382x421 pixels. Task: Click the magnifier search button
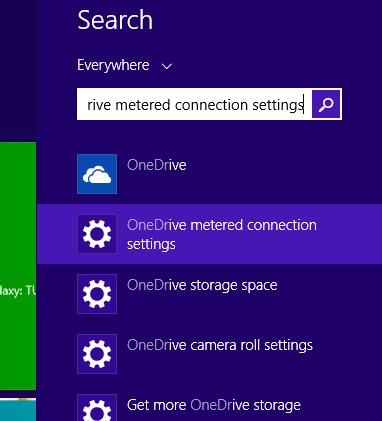(326, 104)
